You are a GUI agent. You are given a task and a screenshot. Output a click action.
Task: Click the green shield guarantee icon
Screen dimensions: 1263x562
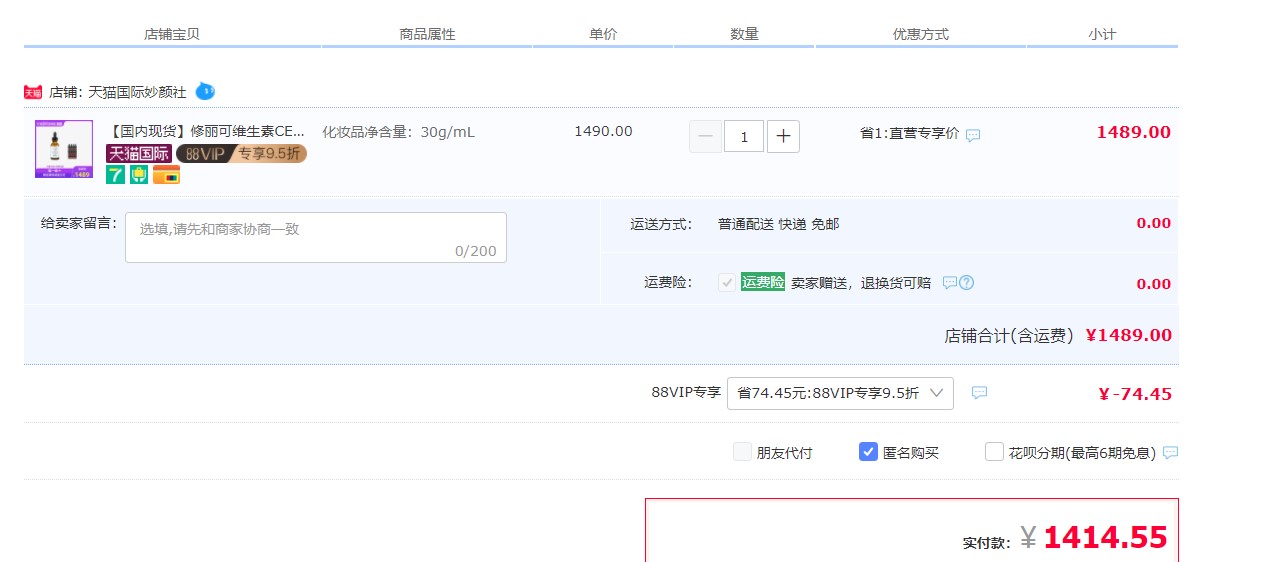coord(139,175)
